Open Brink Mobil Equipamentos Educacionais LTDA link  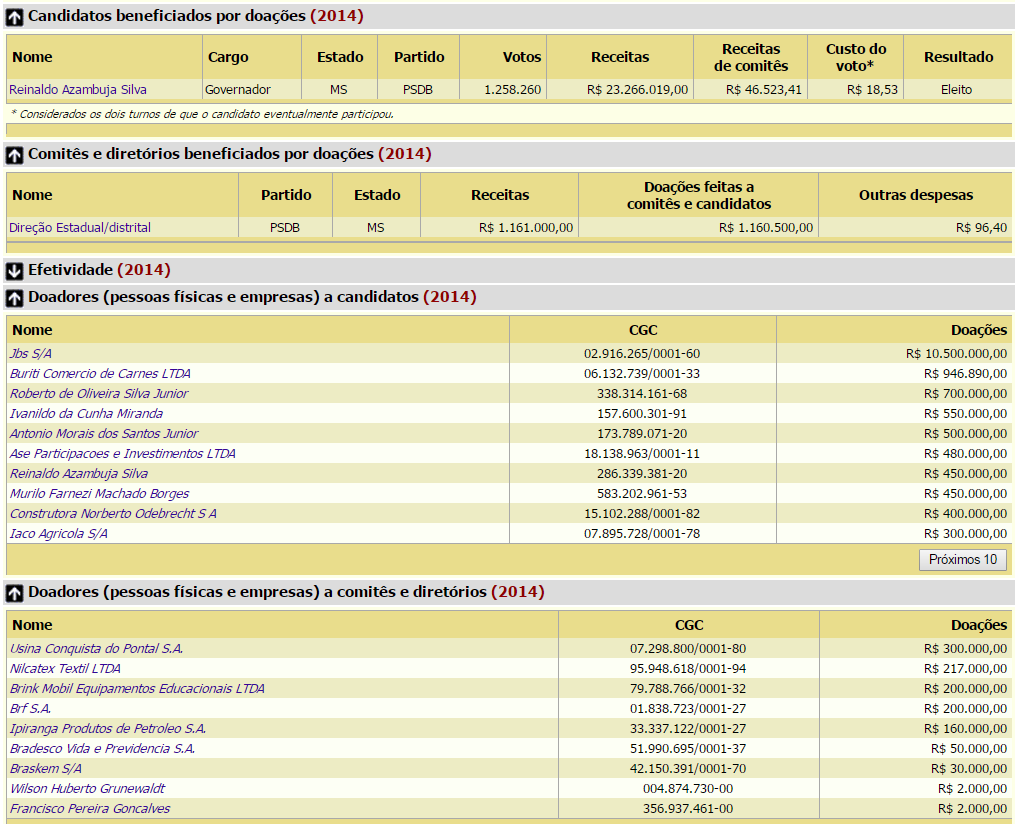coord(137,689)
